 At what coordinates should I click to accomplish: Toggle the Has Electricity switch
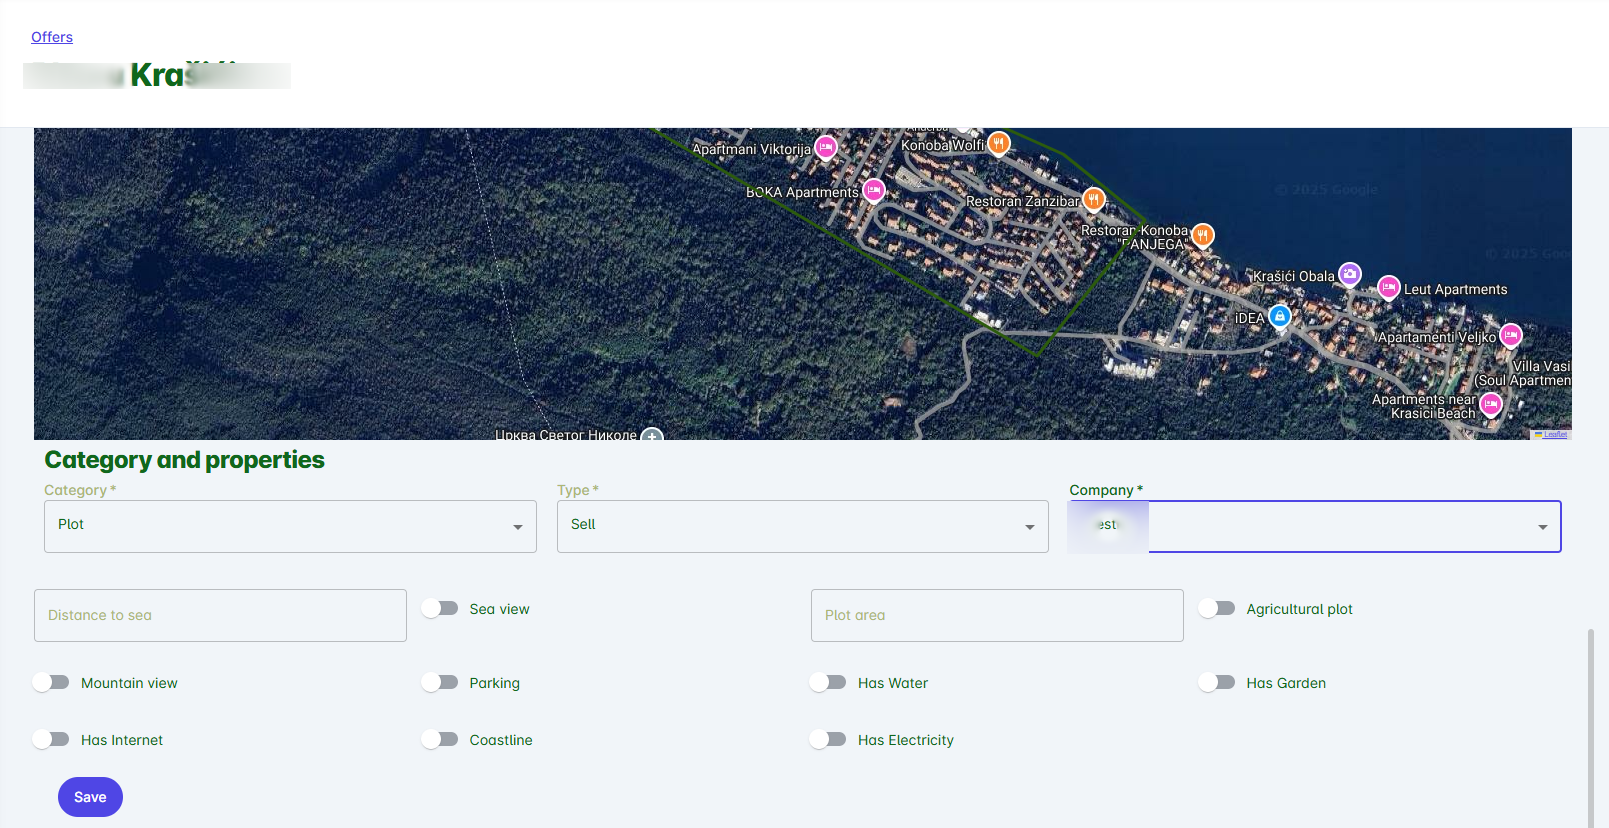[828, 739]
